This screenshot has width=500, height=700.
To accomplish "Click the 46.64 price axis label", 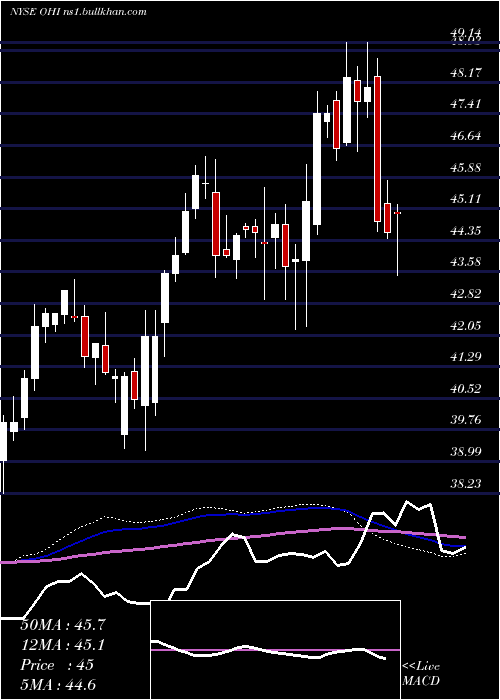I will click(466, 136).
